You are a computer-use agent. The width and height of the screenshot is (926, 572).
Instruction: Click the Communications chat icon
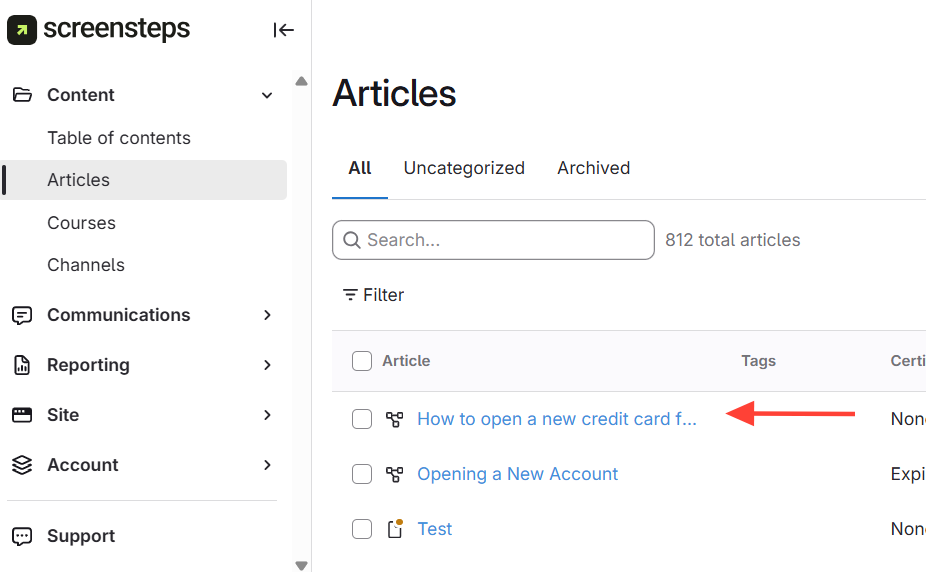point(22,315)
